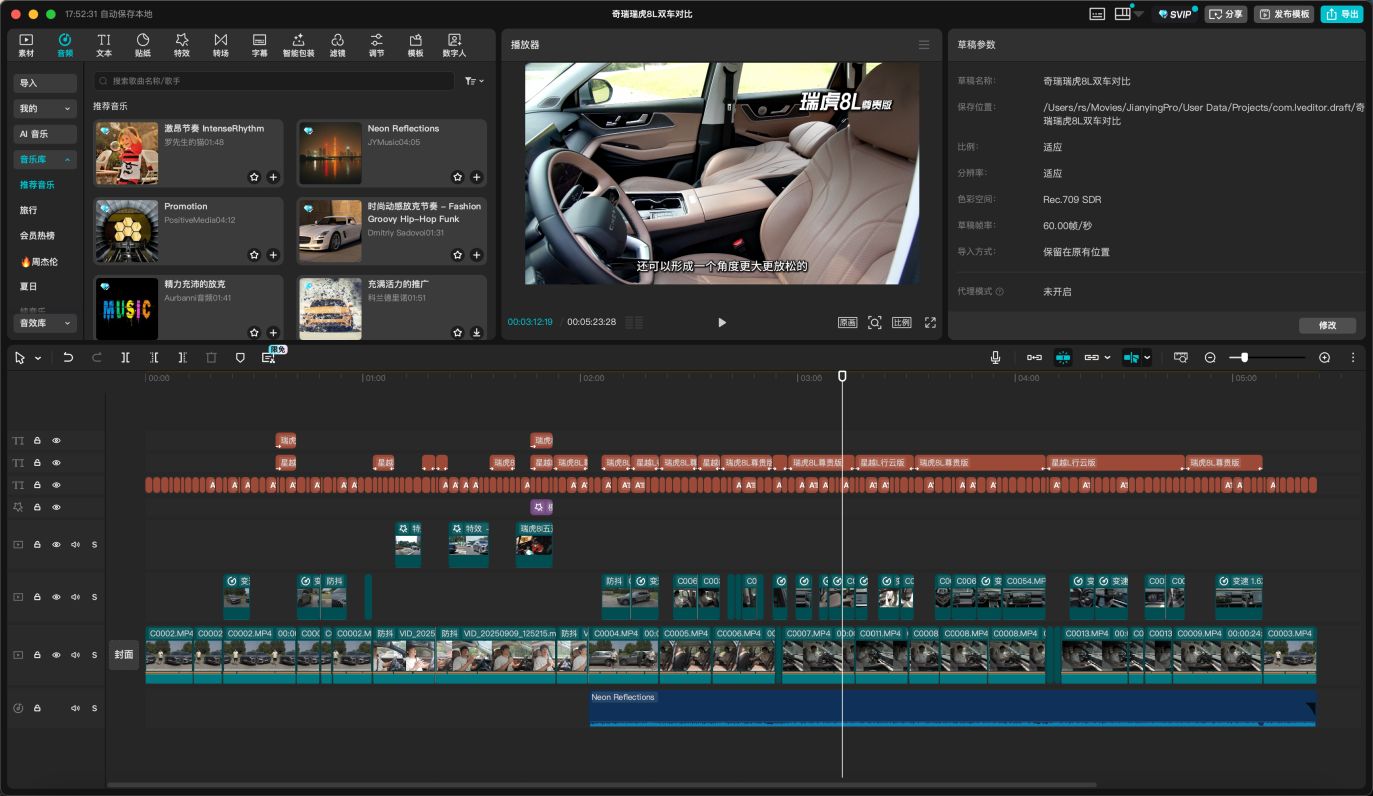
Task: Add a marker with the shield icon
Action: pyautogui.click(x=240, y=357)
